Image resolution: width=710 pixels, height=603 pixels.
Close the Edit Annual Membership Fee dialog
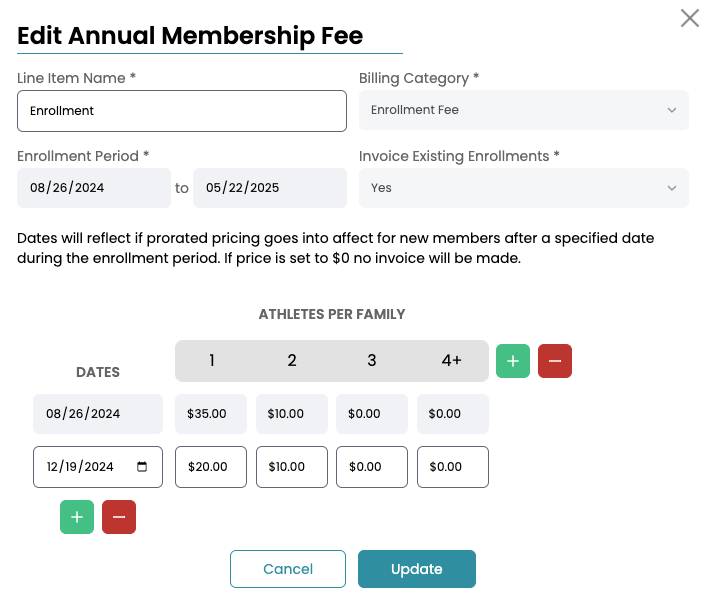[x=690, y=18]
